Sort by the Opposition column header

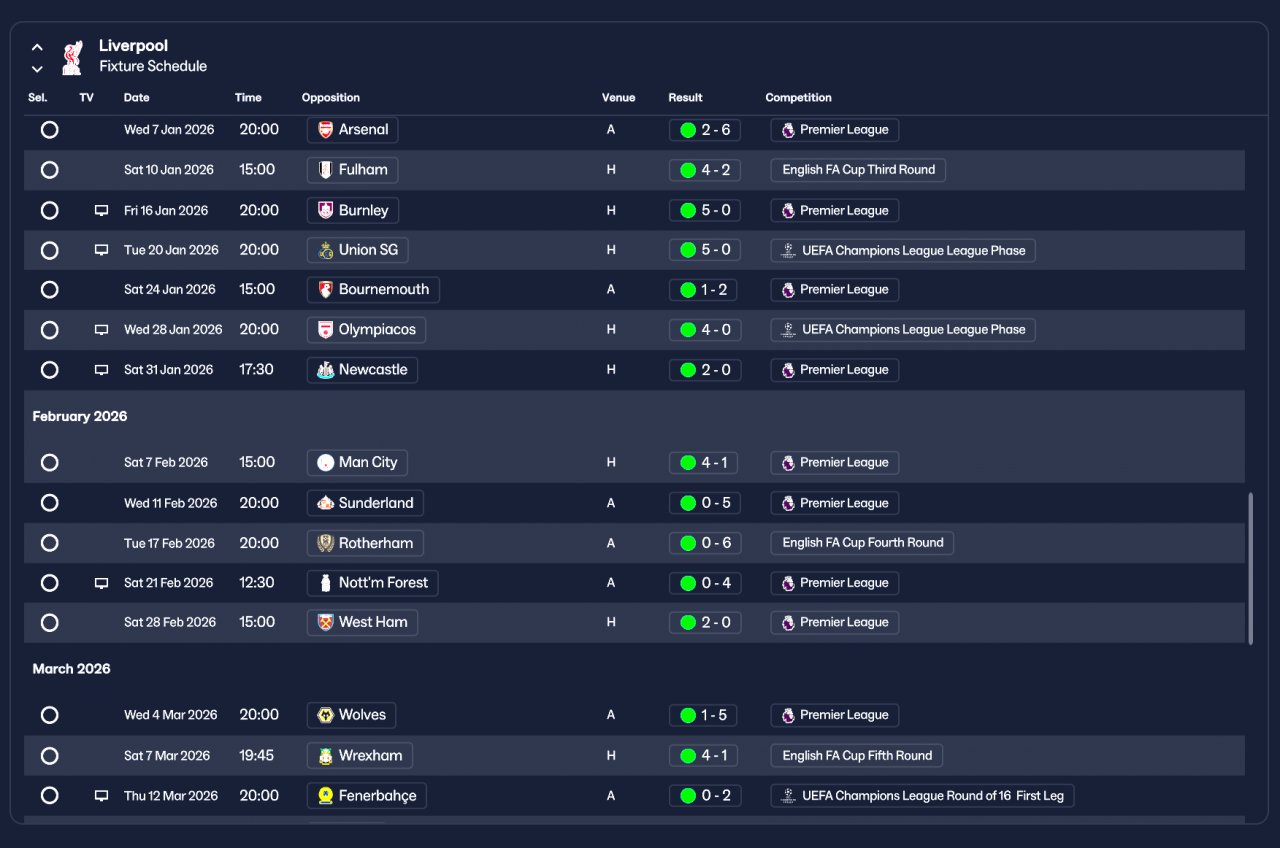tap(331, 98)
